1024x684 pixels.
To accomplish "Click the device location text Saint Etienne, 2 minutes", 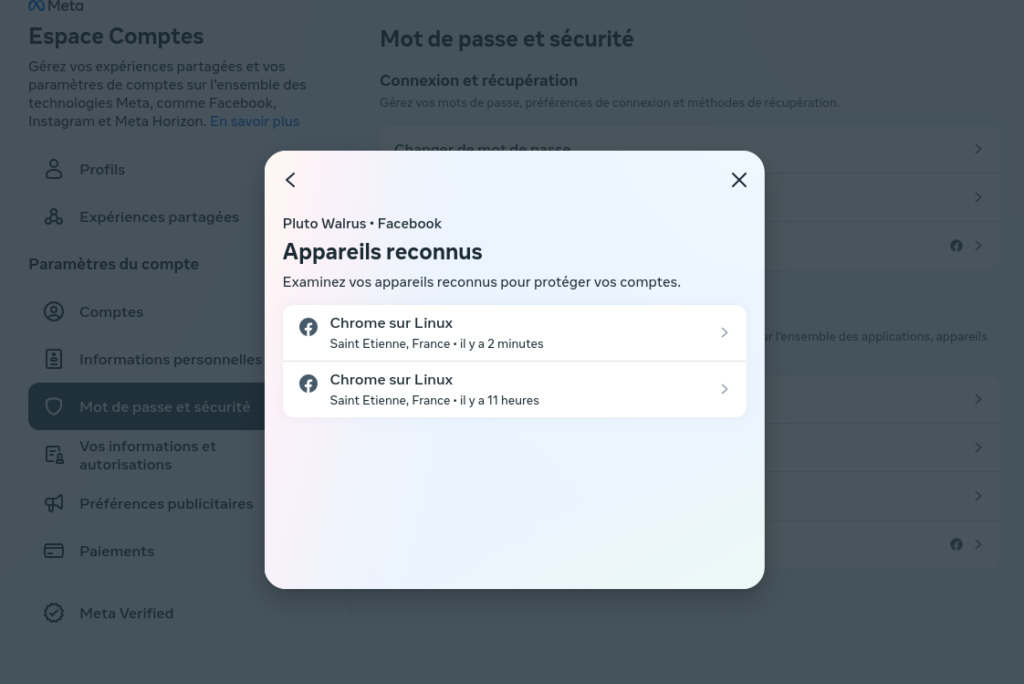I will tap(436, 344).
